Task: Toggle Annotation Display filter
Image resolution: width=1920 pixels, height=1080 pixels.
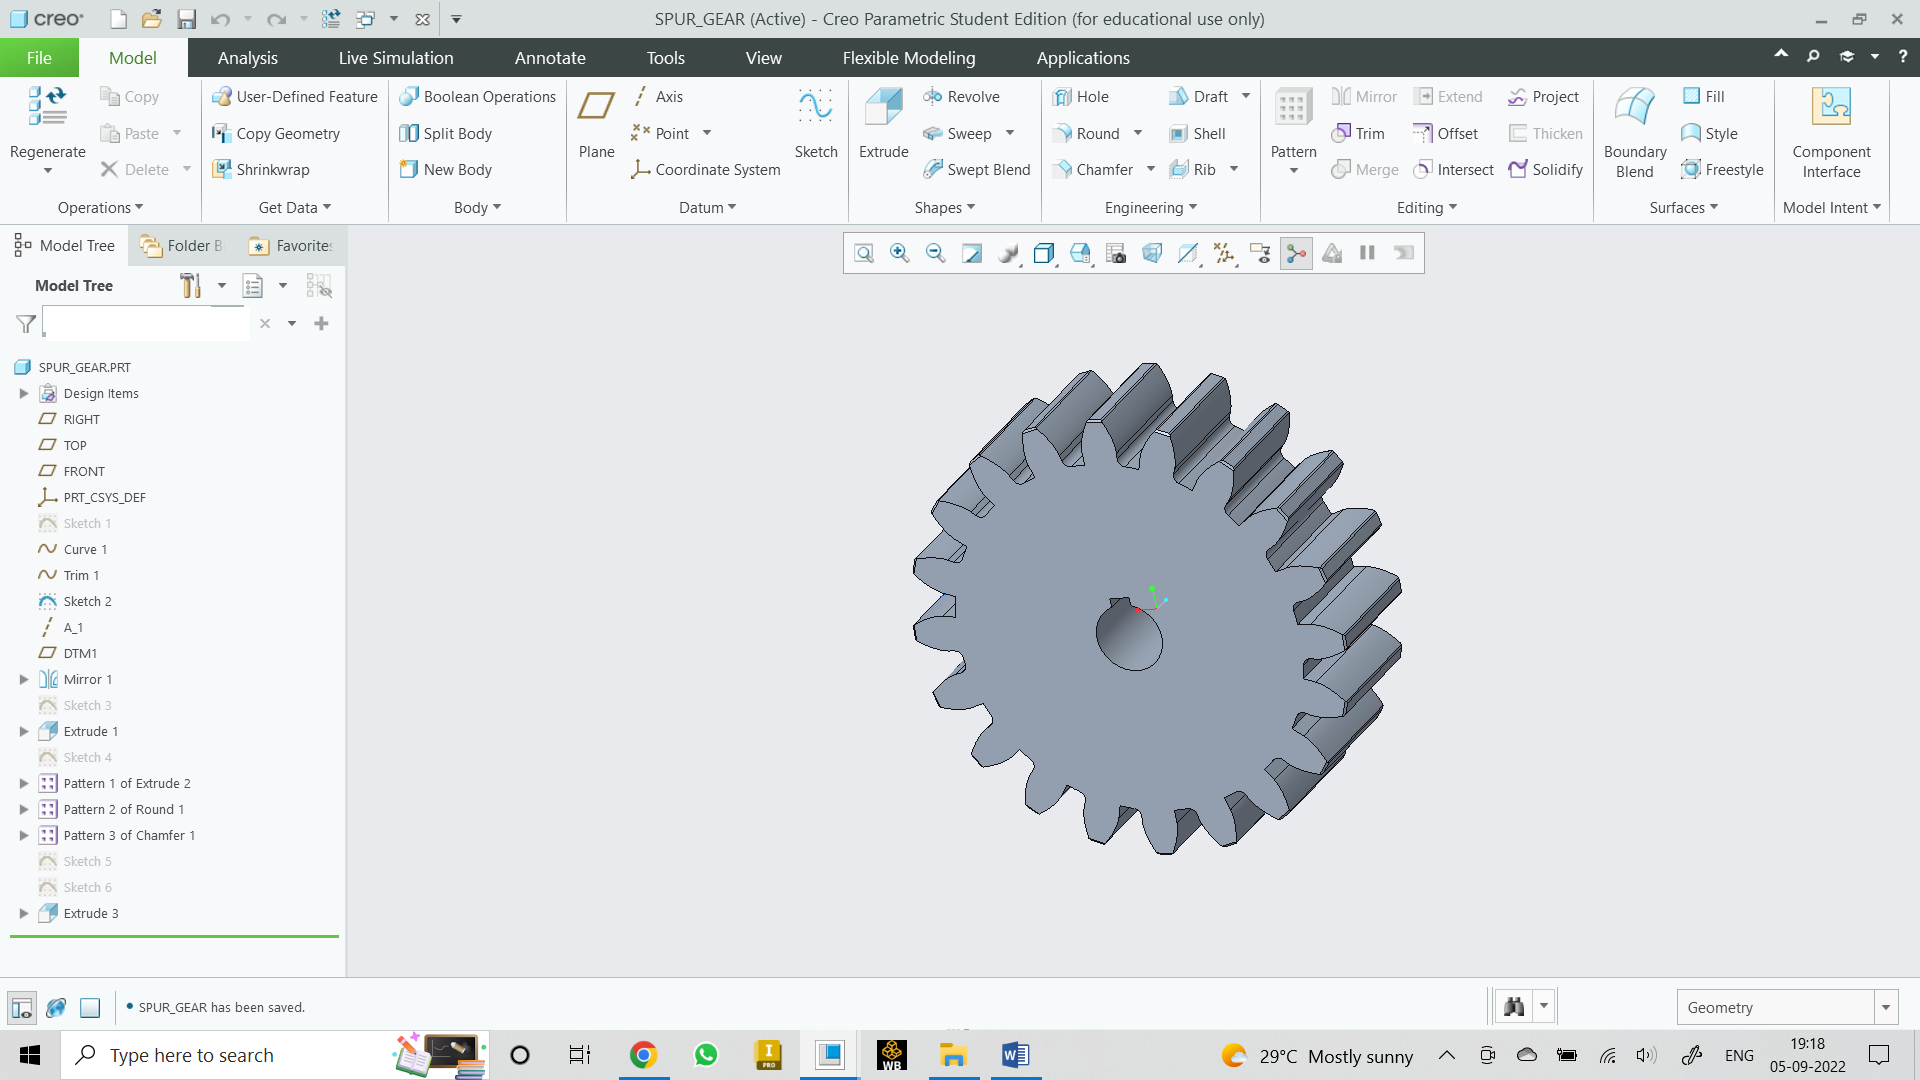Action: point(1260,253)
